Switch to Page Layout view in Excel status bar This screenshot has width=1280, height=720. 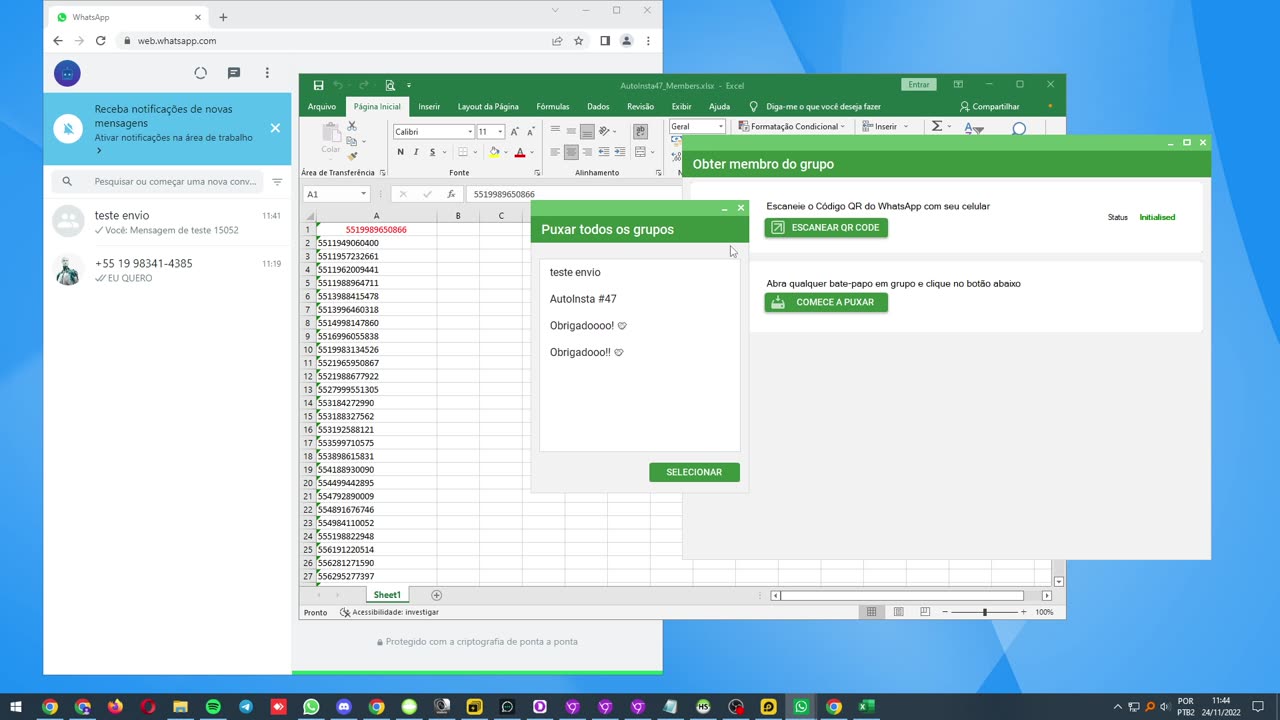click(x=898, y=612)
